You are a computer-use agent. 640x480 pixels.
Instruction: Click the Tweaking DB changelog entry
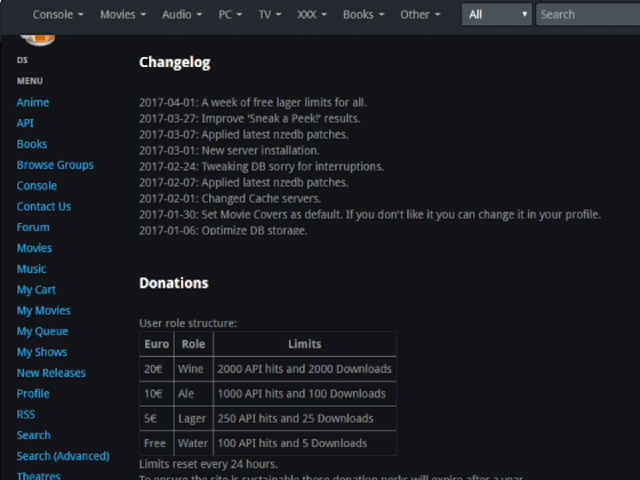point(262,167)
